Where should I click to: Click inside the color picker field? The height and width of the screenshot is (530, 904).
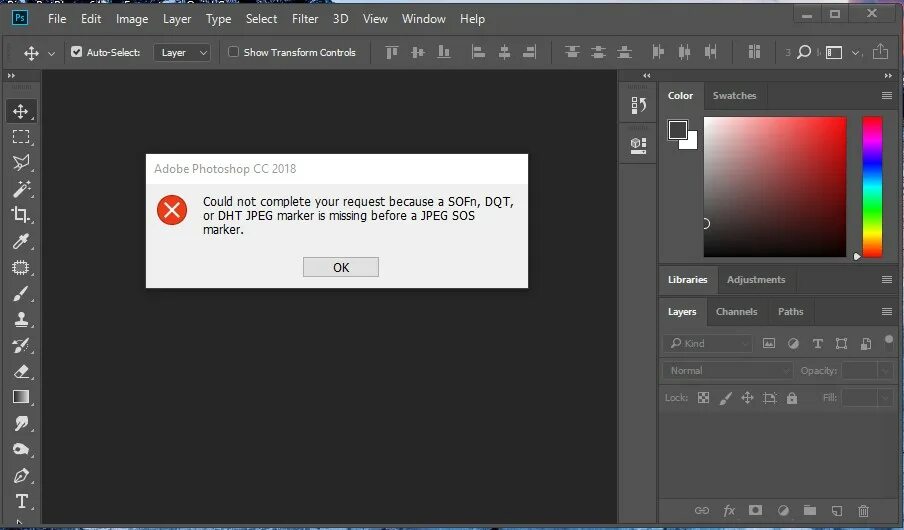775,187
